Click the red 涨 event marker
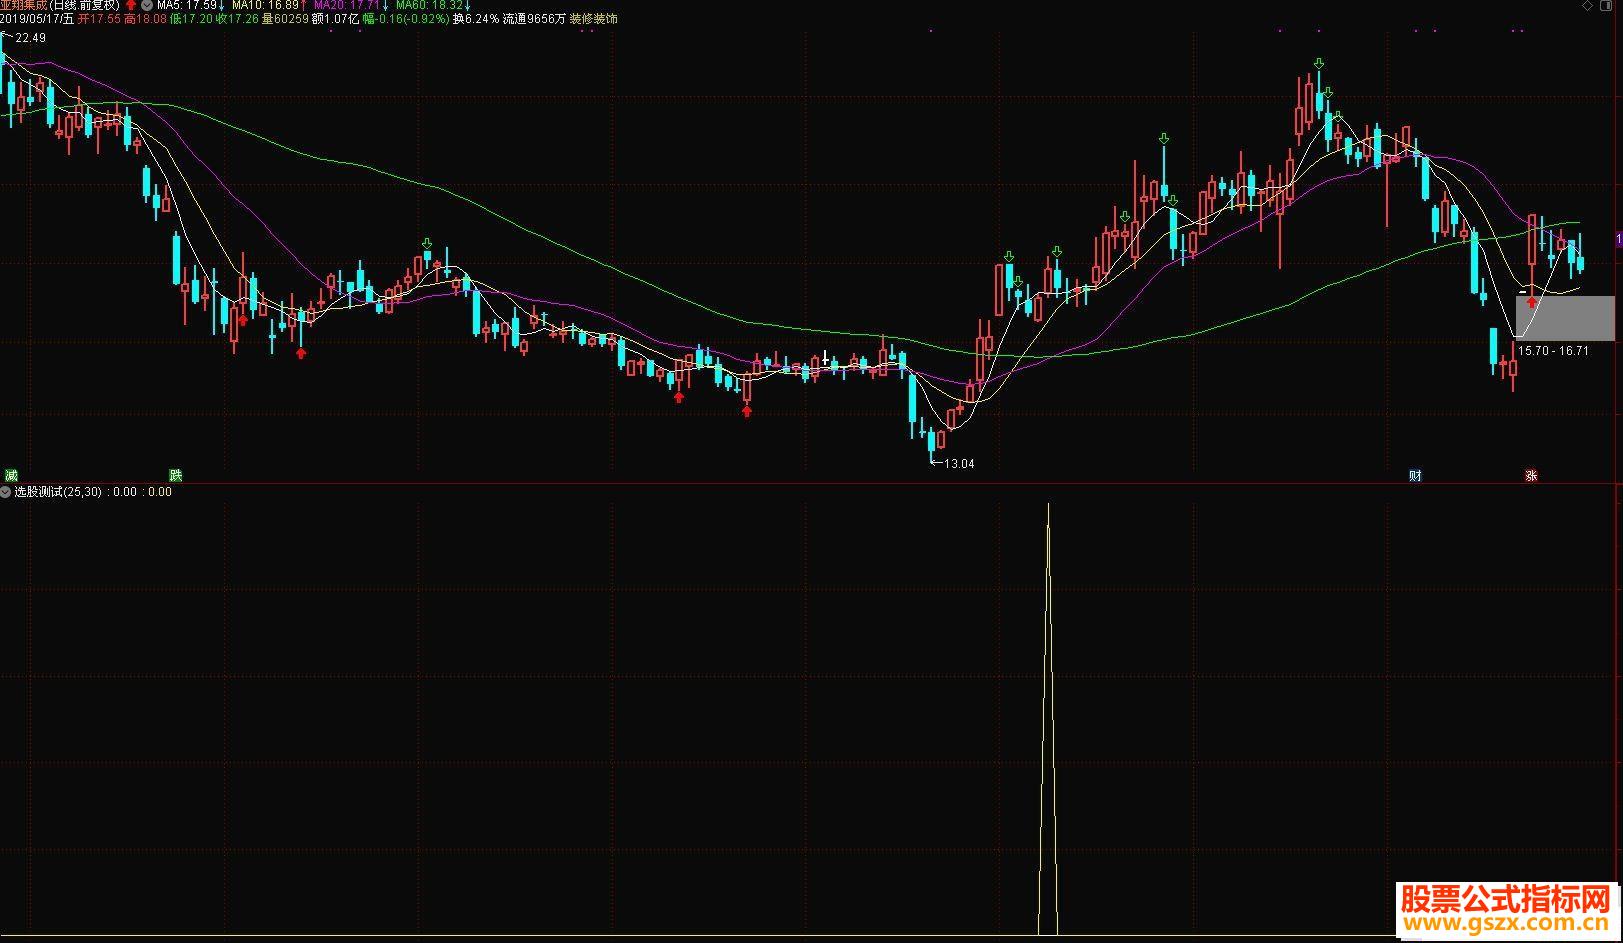The width and height of the screenshot is (1623, 943). [1531, 476]
